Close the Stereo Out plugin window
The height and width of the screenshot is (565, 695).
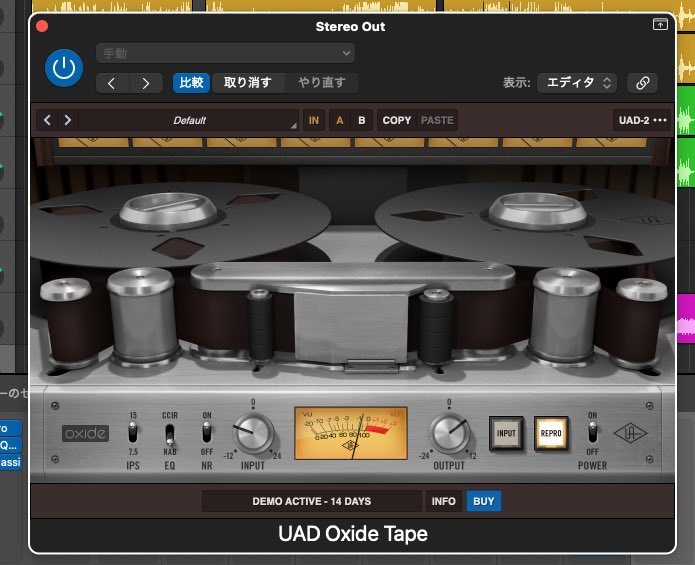pos(42,26)
